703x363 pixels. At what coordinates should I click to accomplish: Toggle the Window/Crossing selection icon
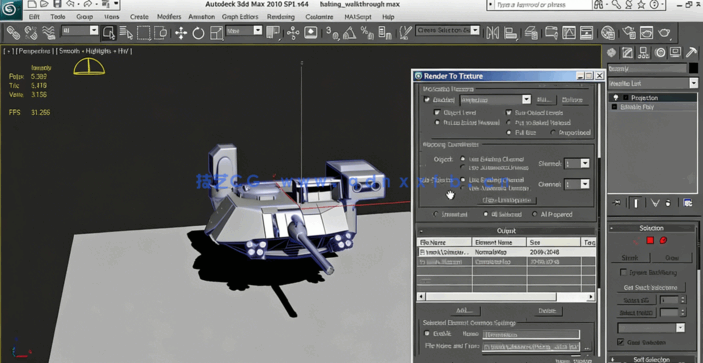pyautogui.click(x=161, y=33)
